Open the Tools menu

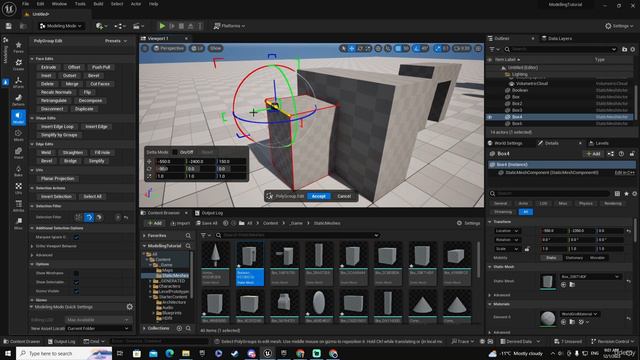click(80, 4)
